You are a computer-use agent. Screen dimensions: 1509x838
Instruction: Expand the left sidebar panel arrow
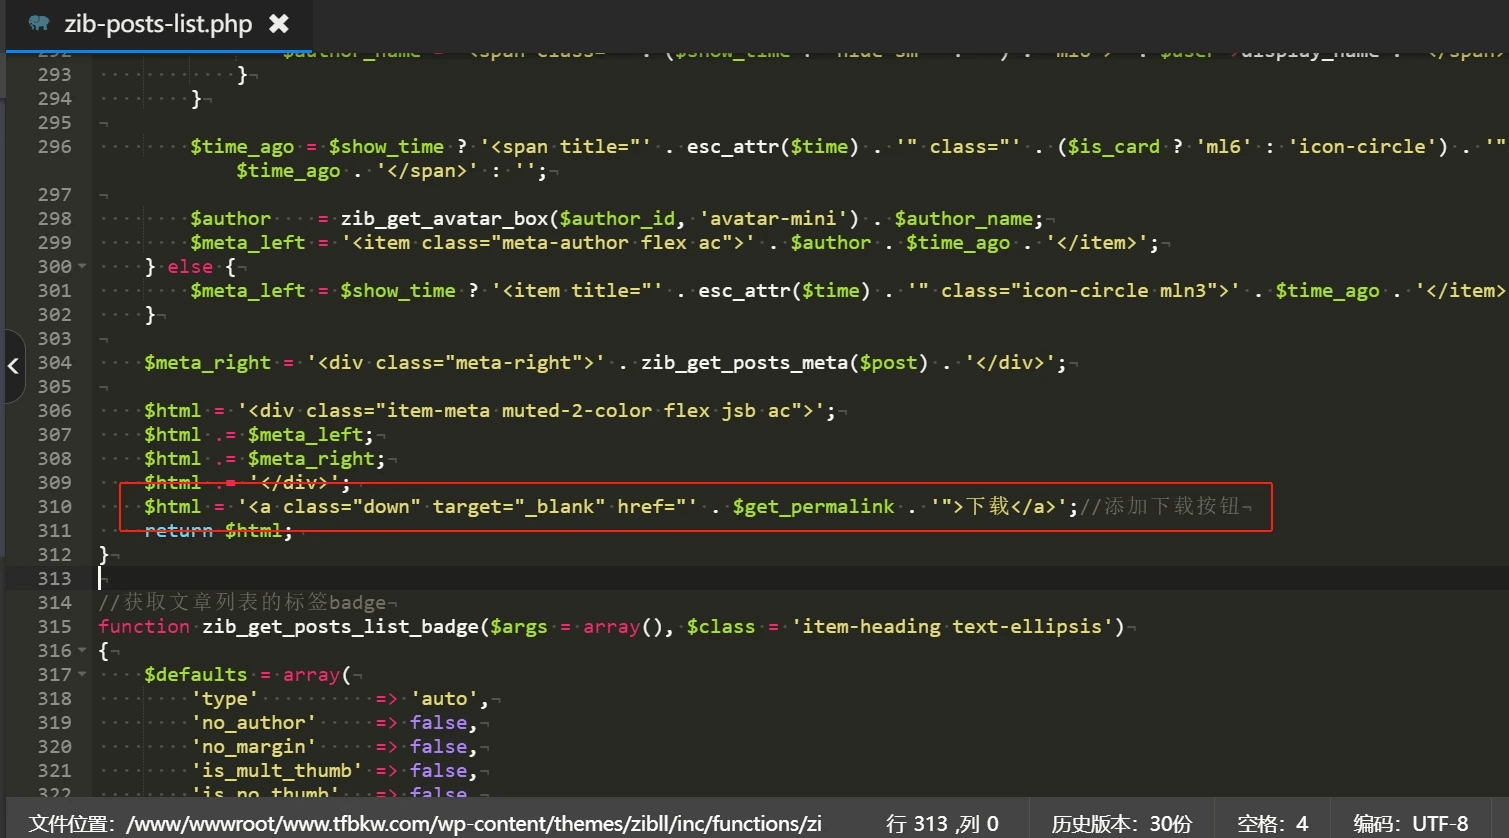coord(13,366)
